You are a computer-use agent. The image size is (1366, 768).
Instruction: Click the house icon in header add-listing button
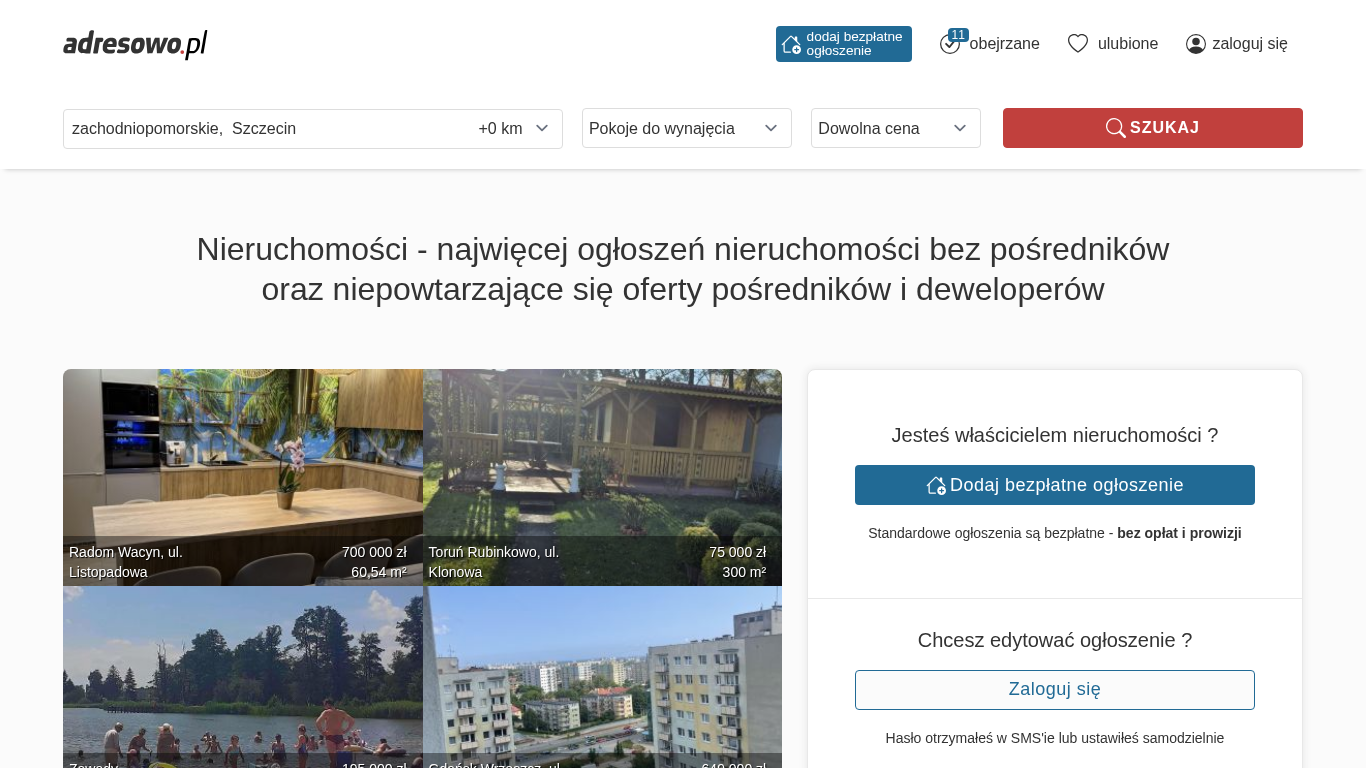(x=791, y=44)
